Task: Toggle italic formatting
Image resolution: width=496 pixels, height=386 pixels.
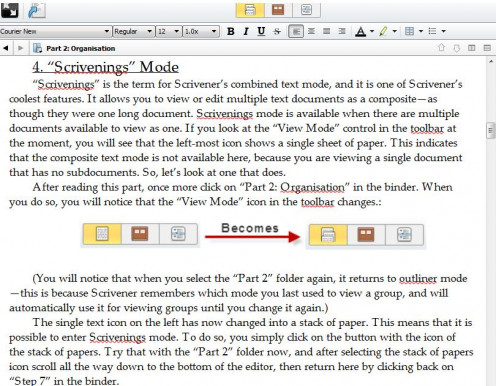Action: (x=246, y=31)
